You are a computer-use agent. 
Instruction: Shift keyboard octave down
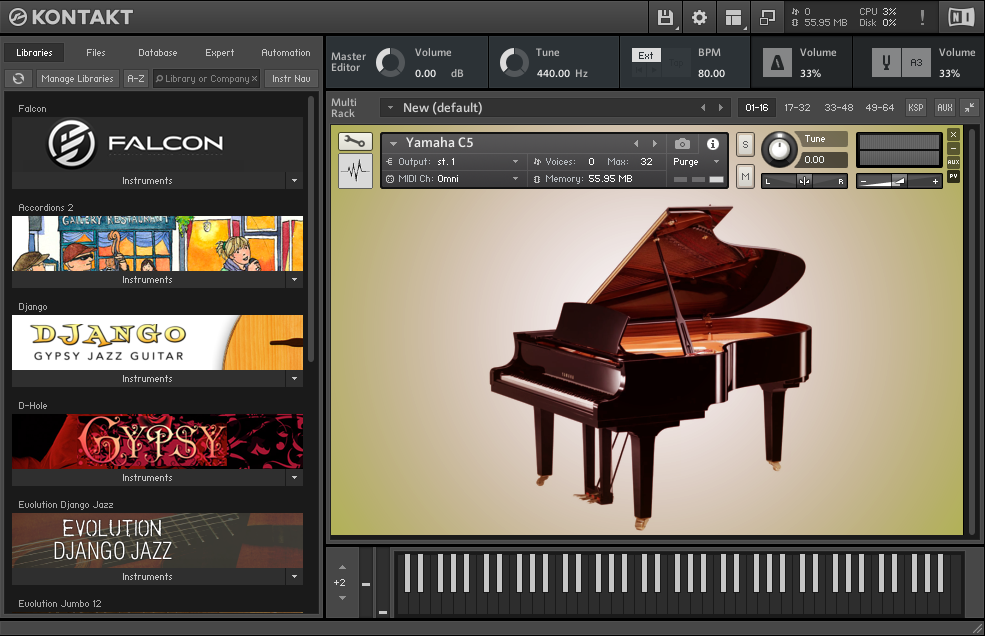pos(342,598)
